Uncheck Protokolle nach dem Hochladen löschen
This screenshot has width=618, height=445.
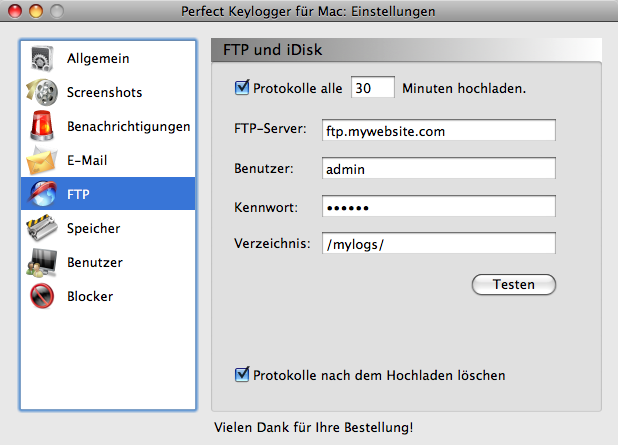(x=242, y=374)
